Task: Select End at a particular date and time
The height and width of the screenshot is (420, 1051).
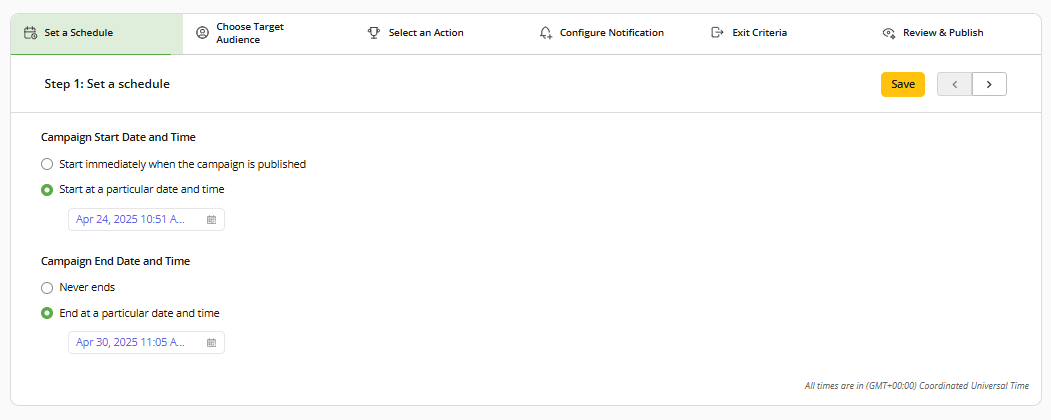Action: coord(47,313)
